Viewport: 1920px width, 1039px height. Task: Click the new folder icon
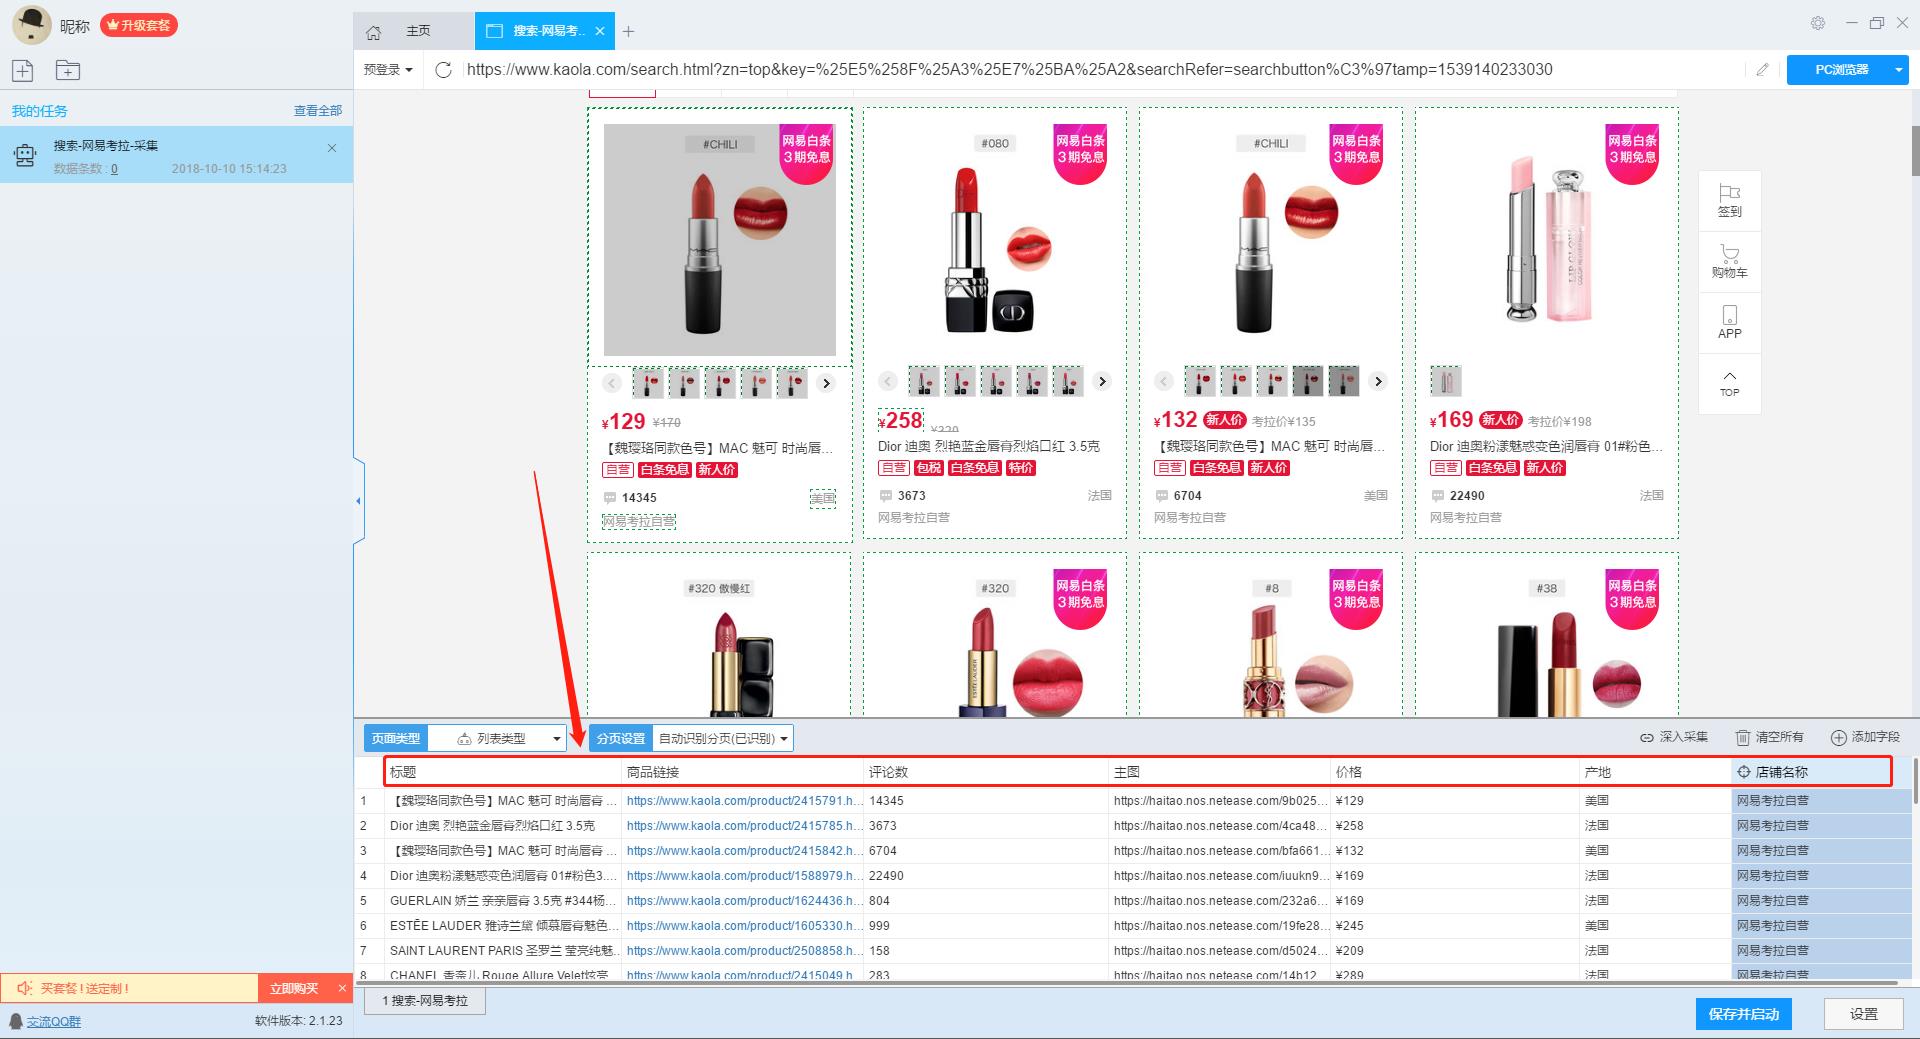pos(67,70)
